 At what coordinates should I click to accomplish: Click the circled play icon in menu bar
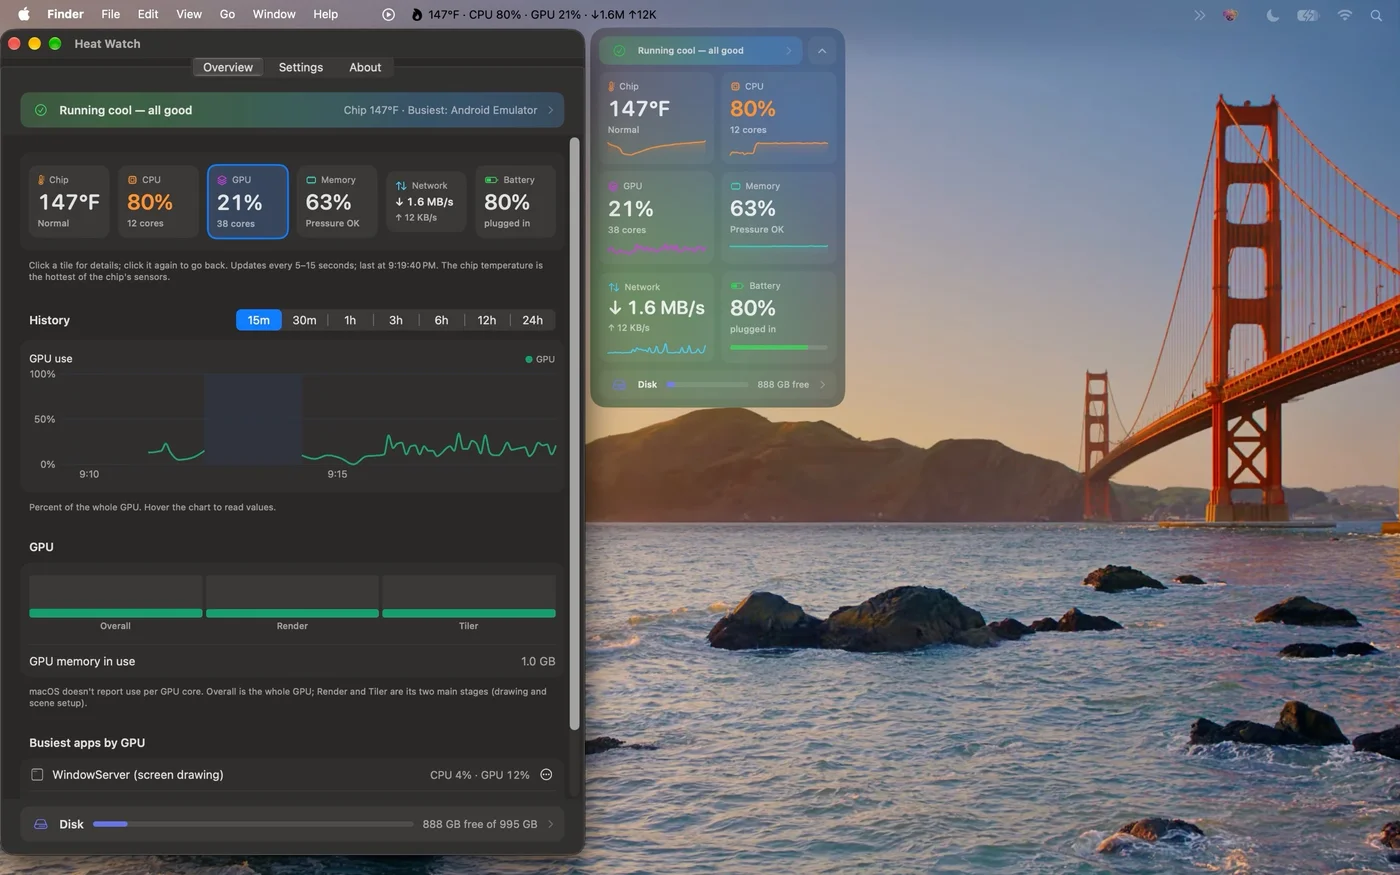pyautogui.click(x=389, y=15)
